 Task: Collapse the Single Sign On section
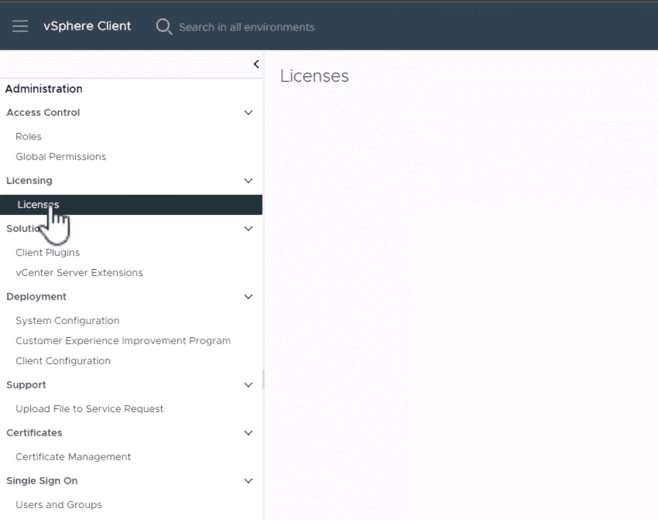point(249,481)
